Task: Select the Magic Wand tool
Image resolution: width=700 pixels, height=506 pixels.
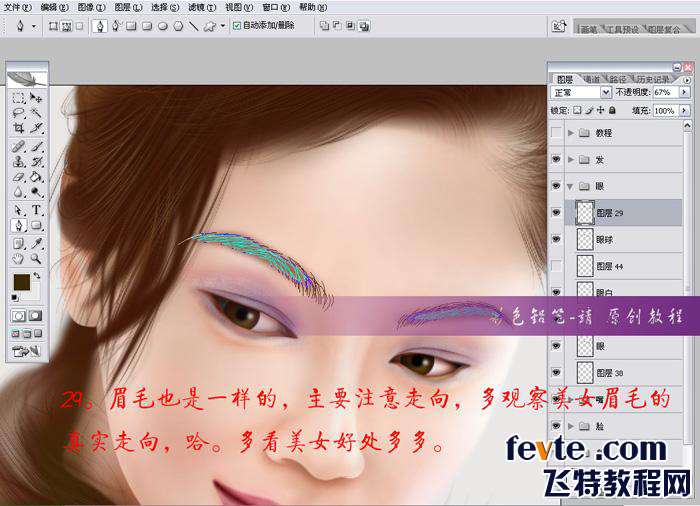Action: [x=36, y=113]
